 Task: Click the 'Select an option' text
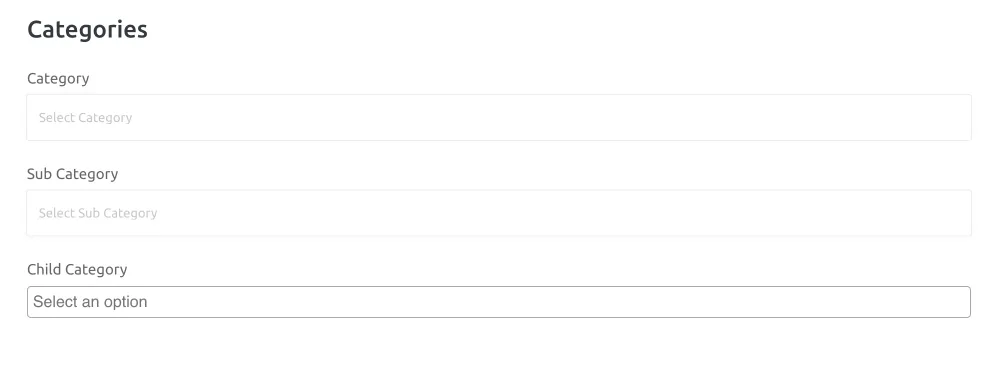tap(90, 302)
